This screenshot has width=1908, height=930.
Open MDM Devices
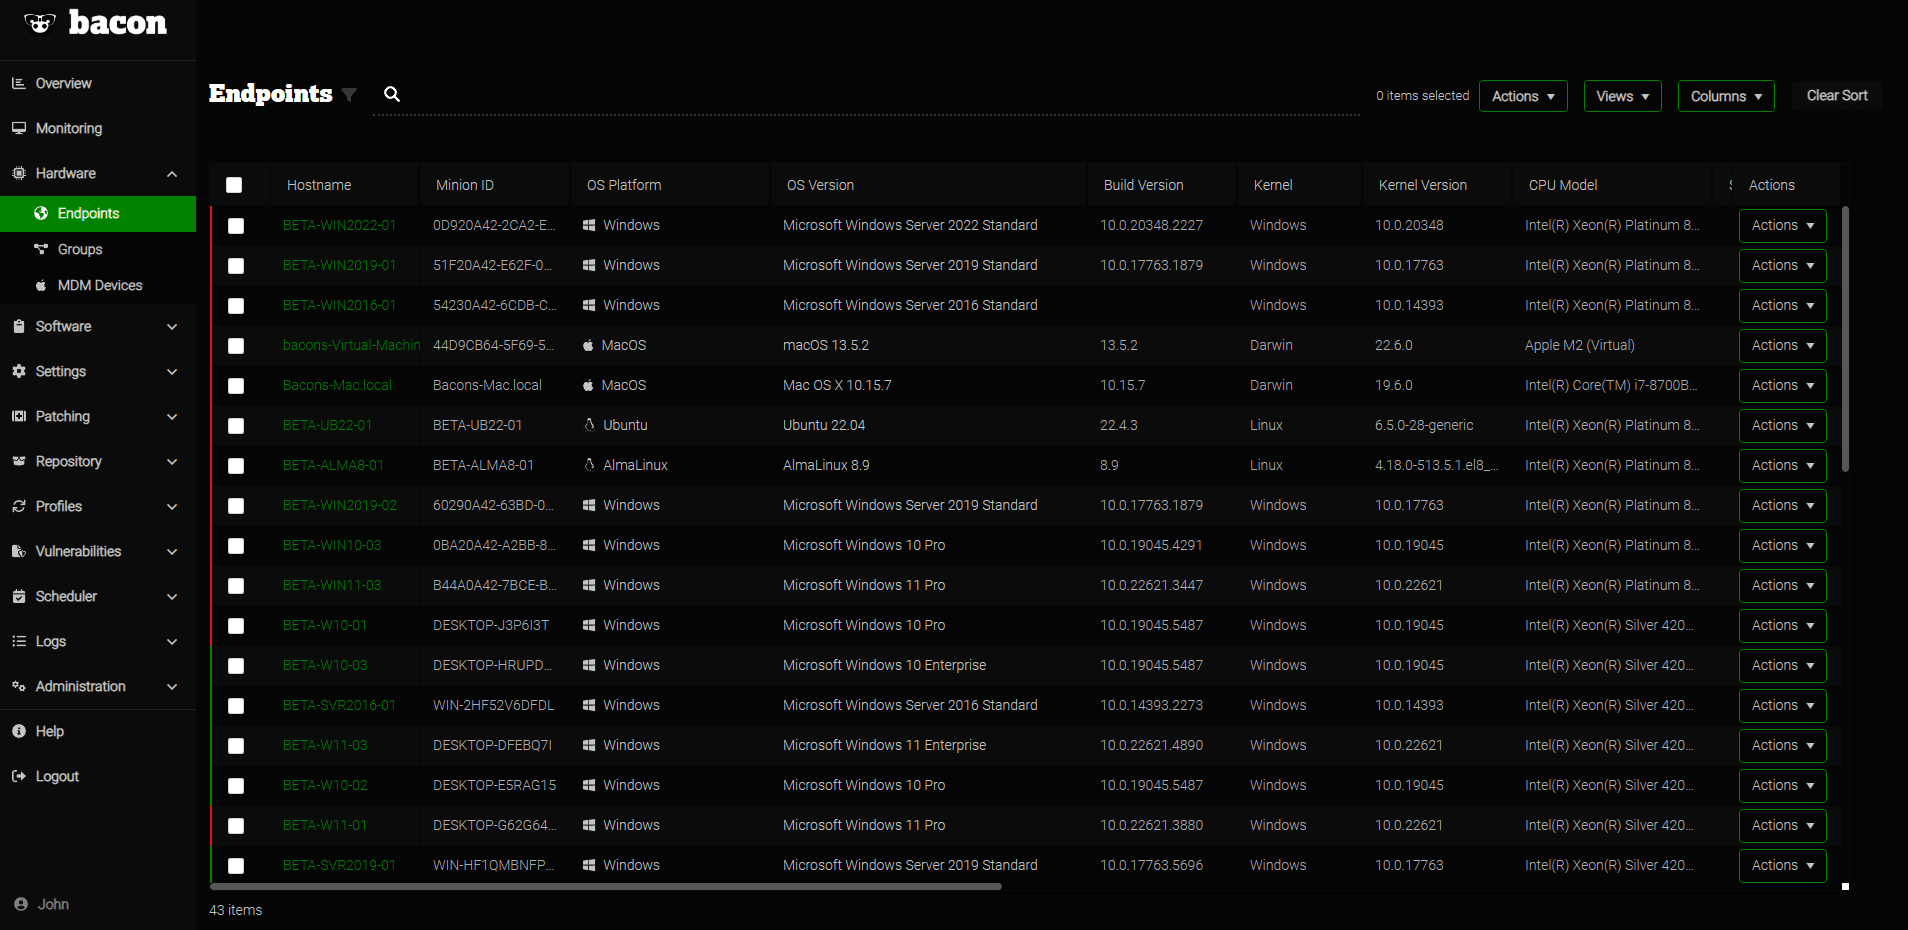97,285
